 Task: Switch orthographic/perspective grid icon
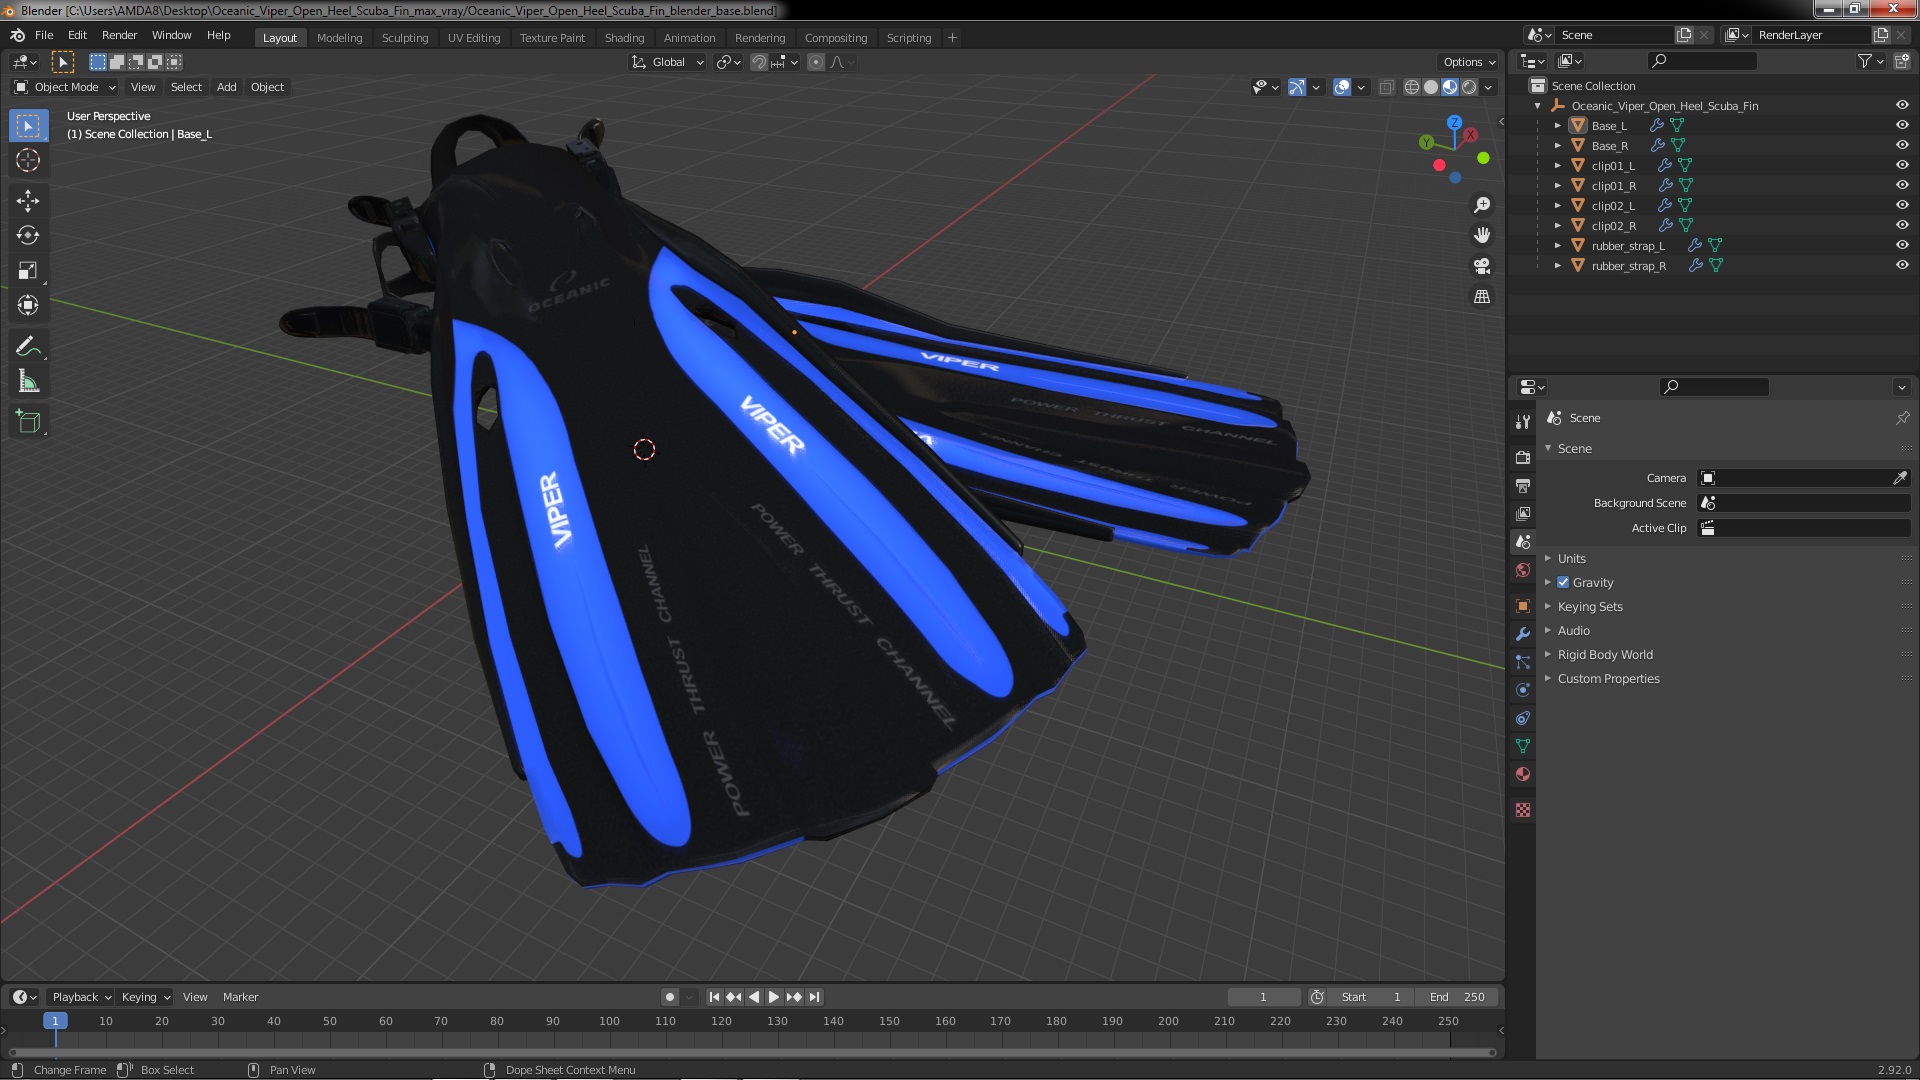(x=1482, y=297)
